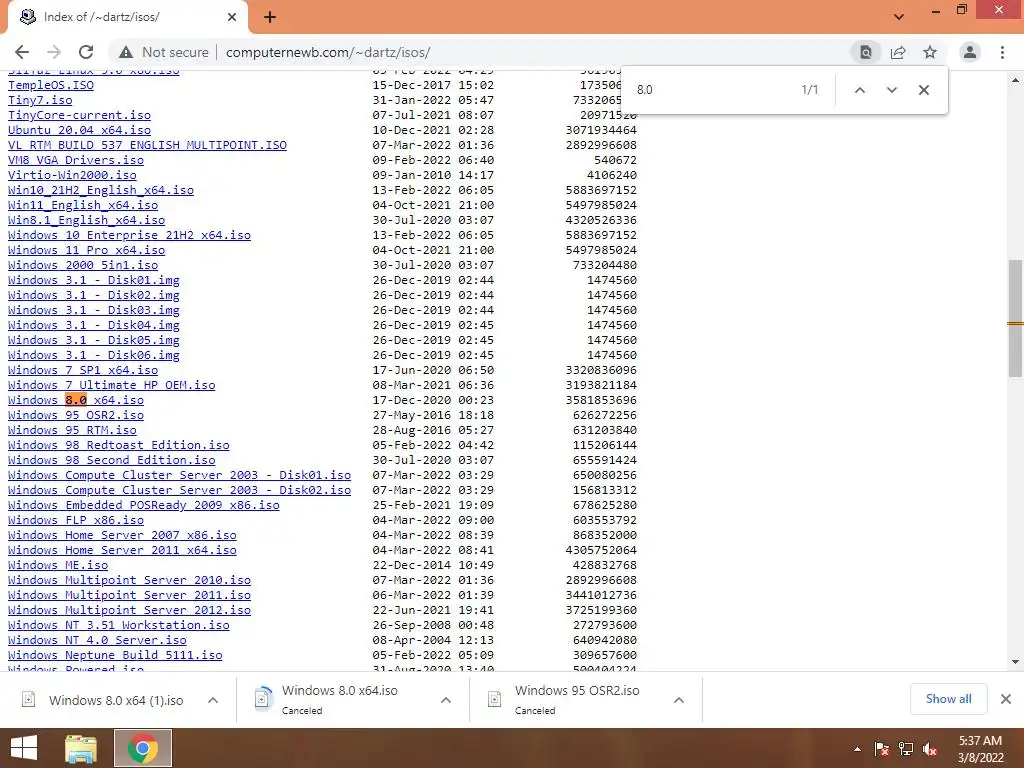This screenshot has height=768, width=1024.
Task: Download Windows 3.1 - Disk01.img
Action: 93,280
